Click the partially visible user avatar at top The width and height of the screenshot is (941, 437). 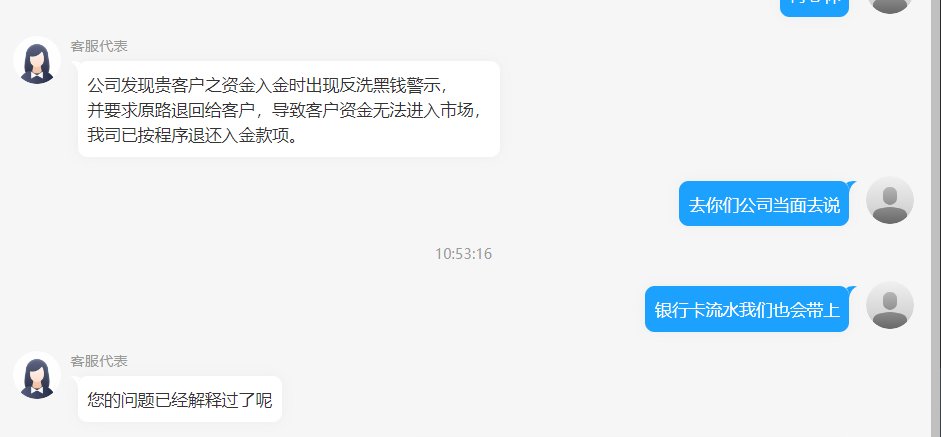(890, 6)
